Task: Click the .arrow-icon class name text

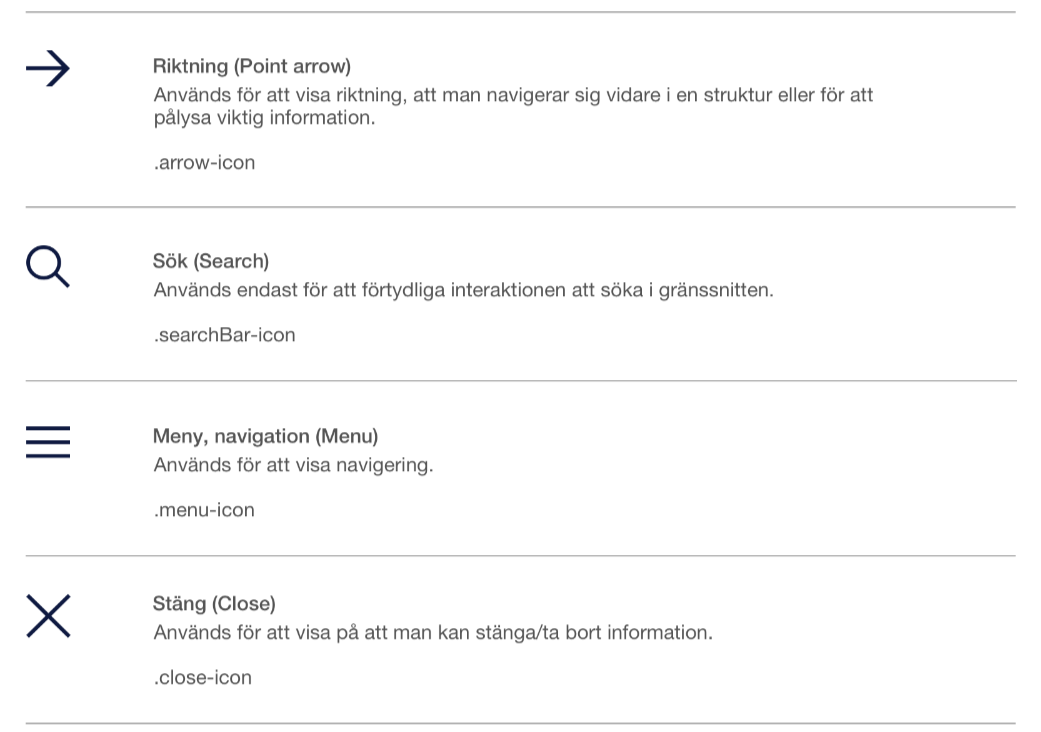Action: pyautogui.click(x=204, y=163)
